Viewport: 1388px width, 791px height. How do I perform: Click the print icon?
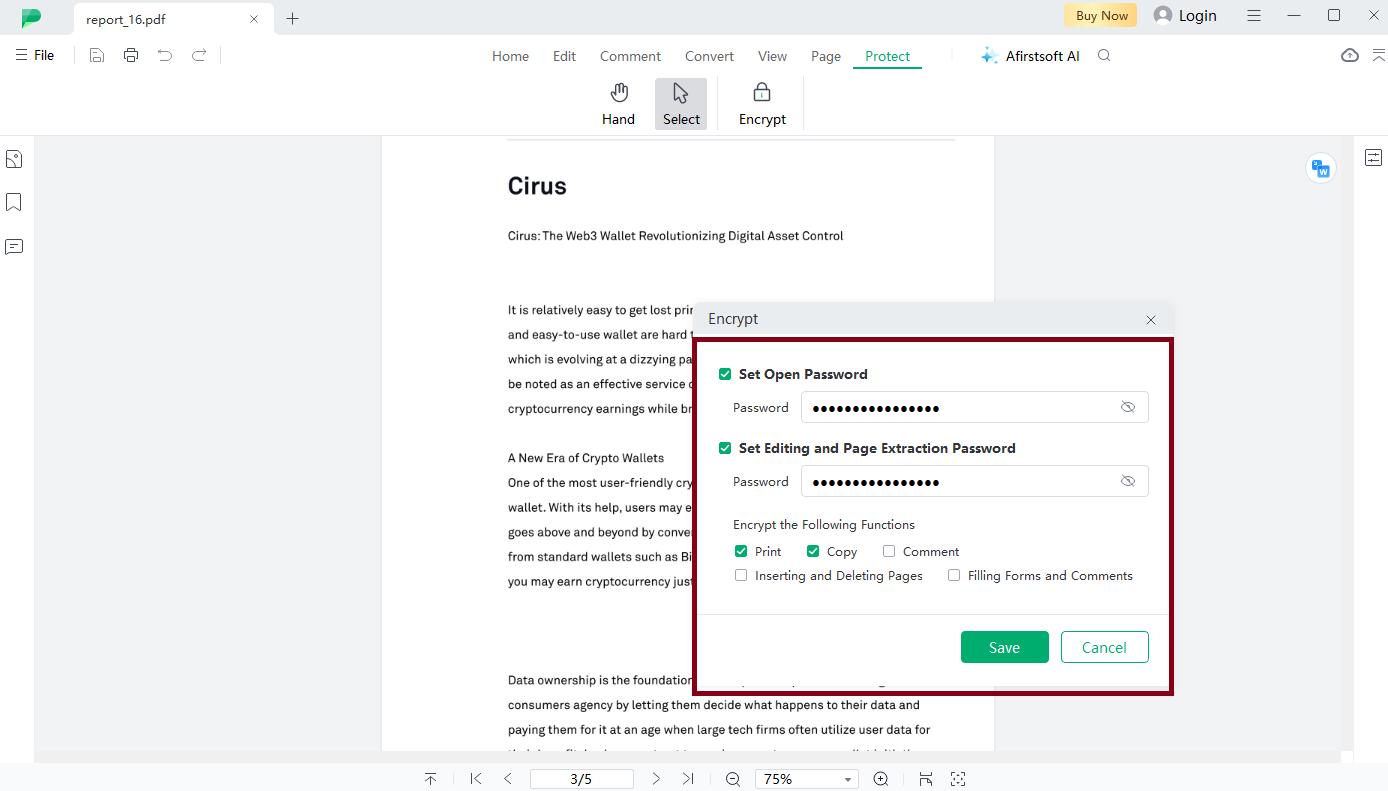coord(131,56)
